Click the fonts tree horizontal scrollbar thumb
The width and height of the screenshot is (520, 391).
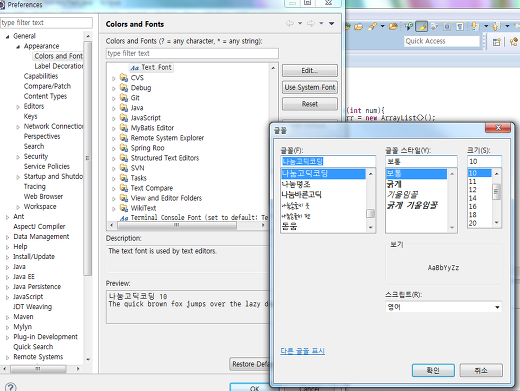click(x=177, y=225)
